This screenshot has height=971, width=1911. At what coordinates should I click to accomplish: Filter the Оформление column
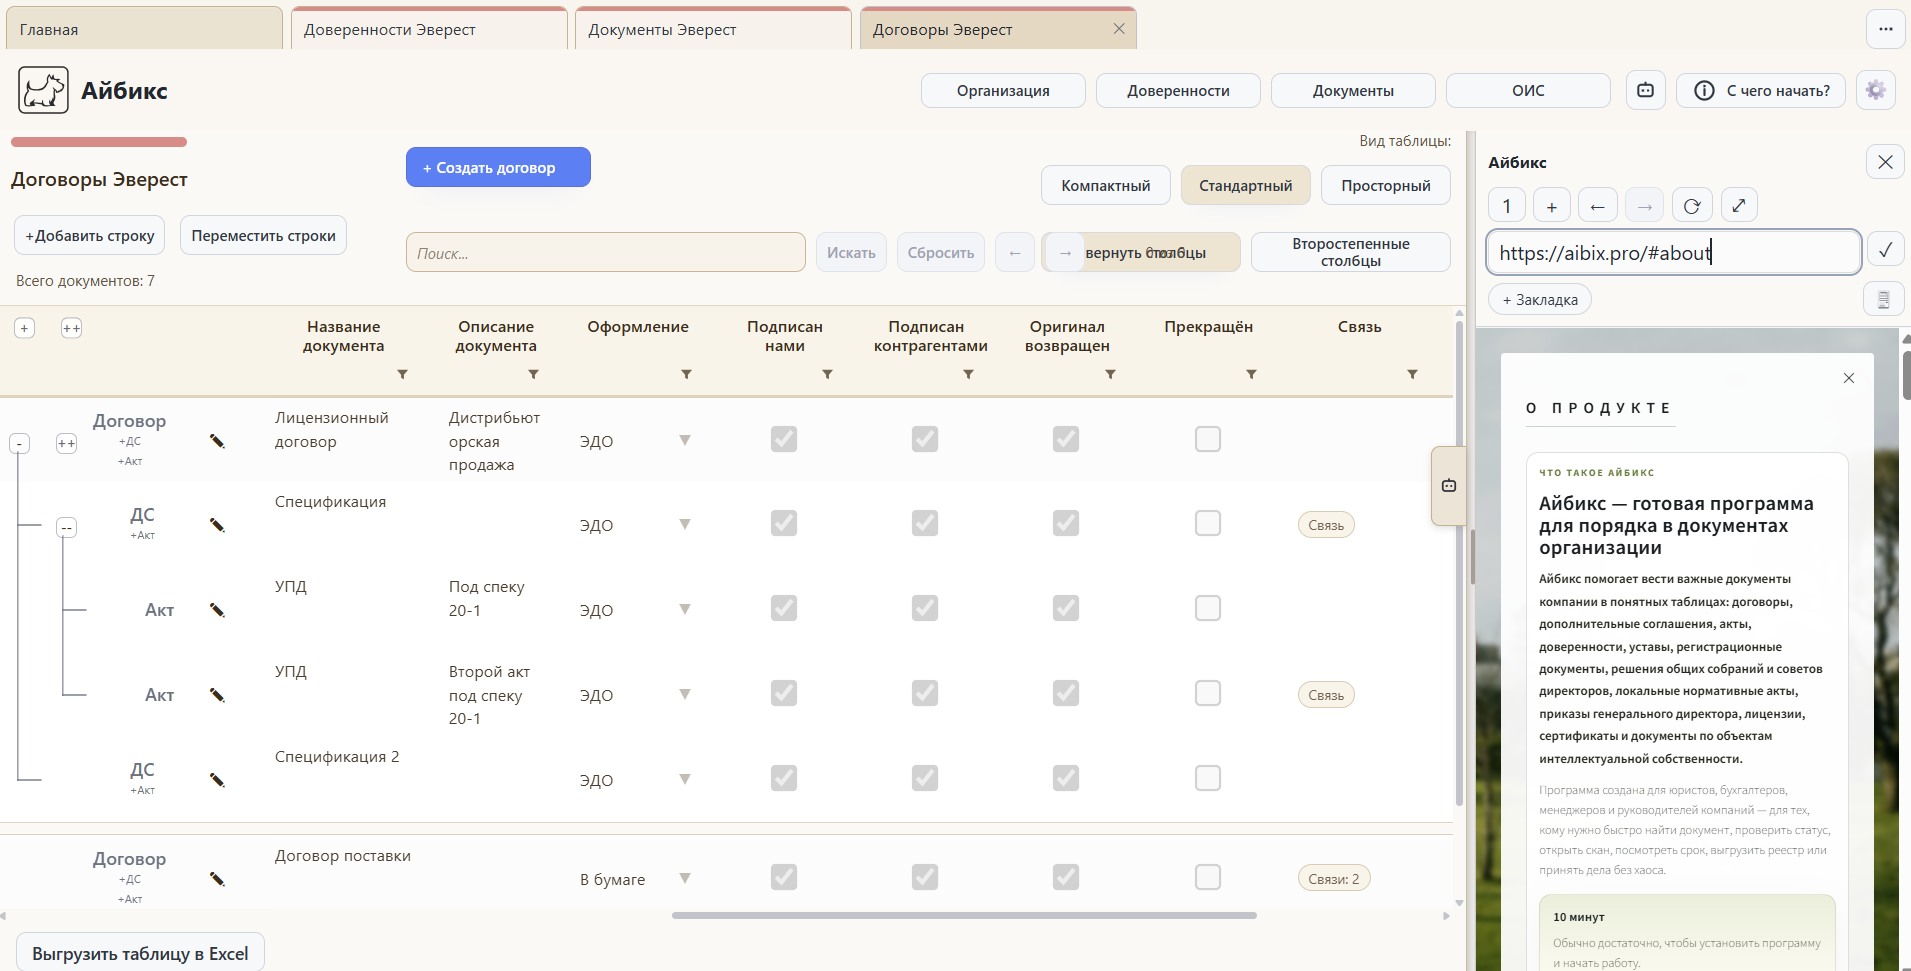pos(687,374)
